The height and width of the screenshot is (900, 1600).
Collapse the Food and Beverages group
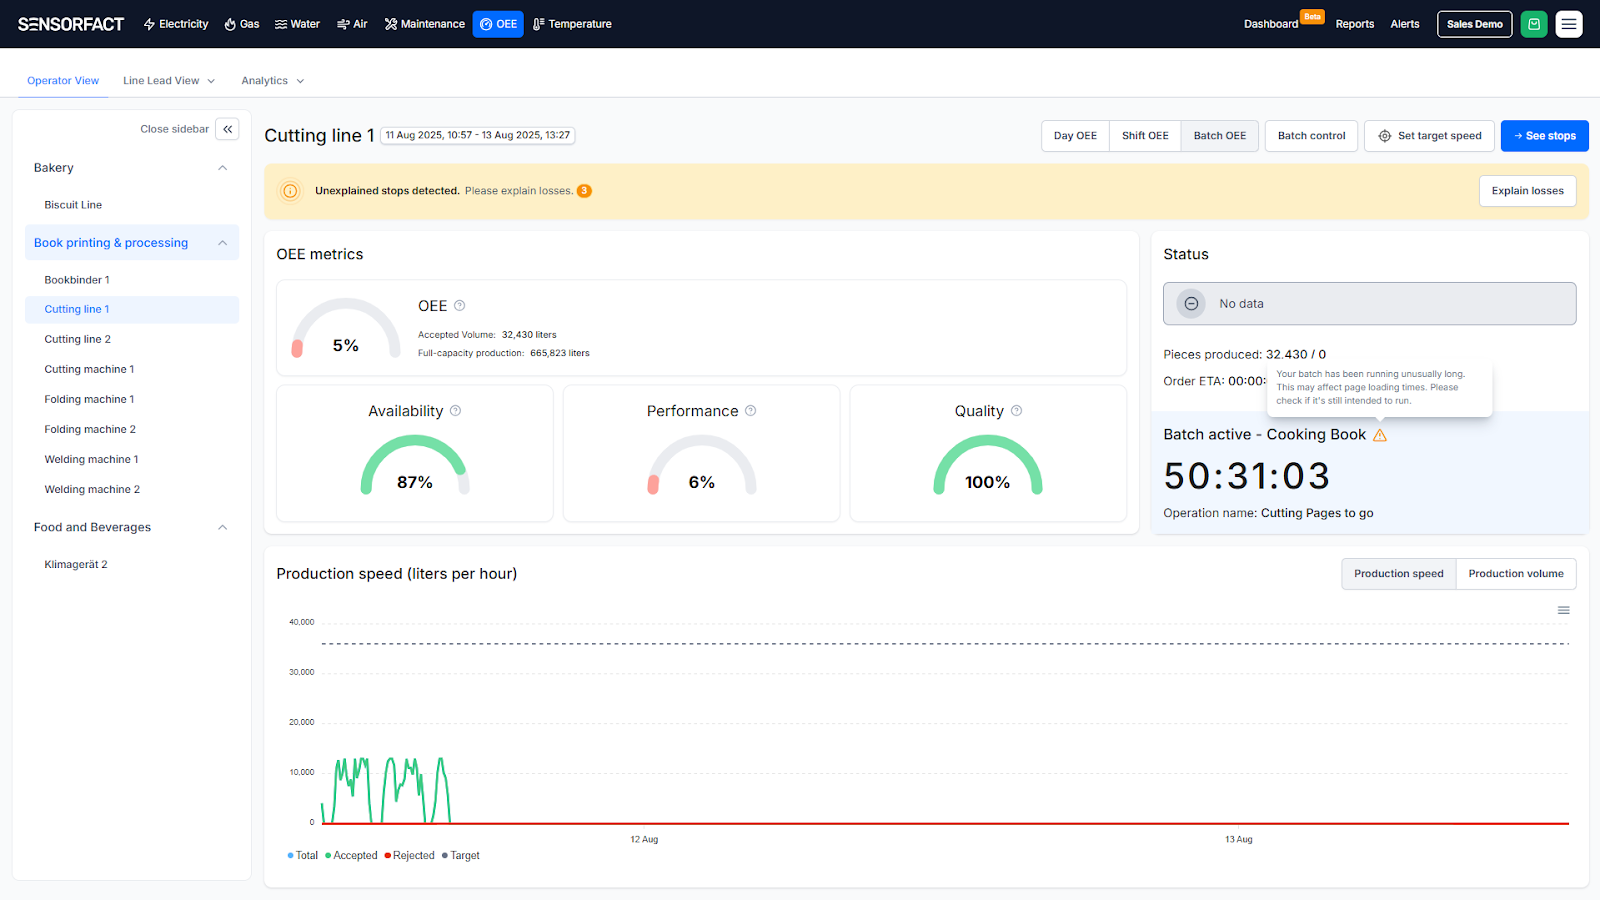(x=222, y=528)
